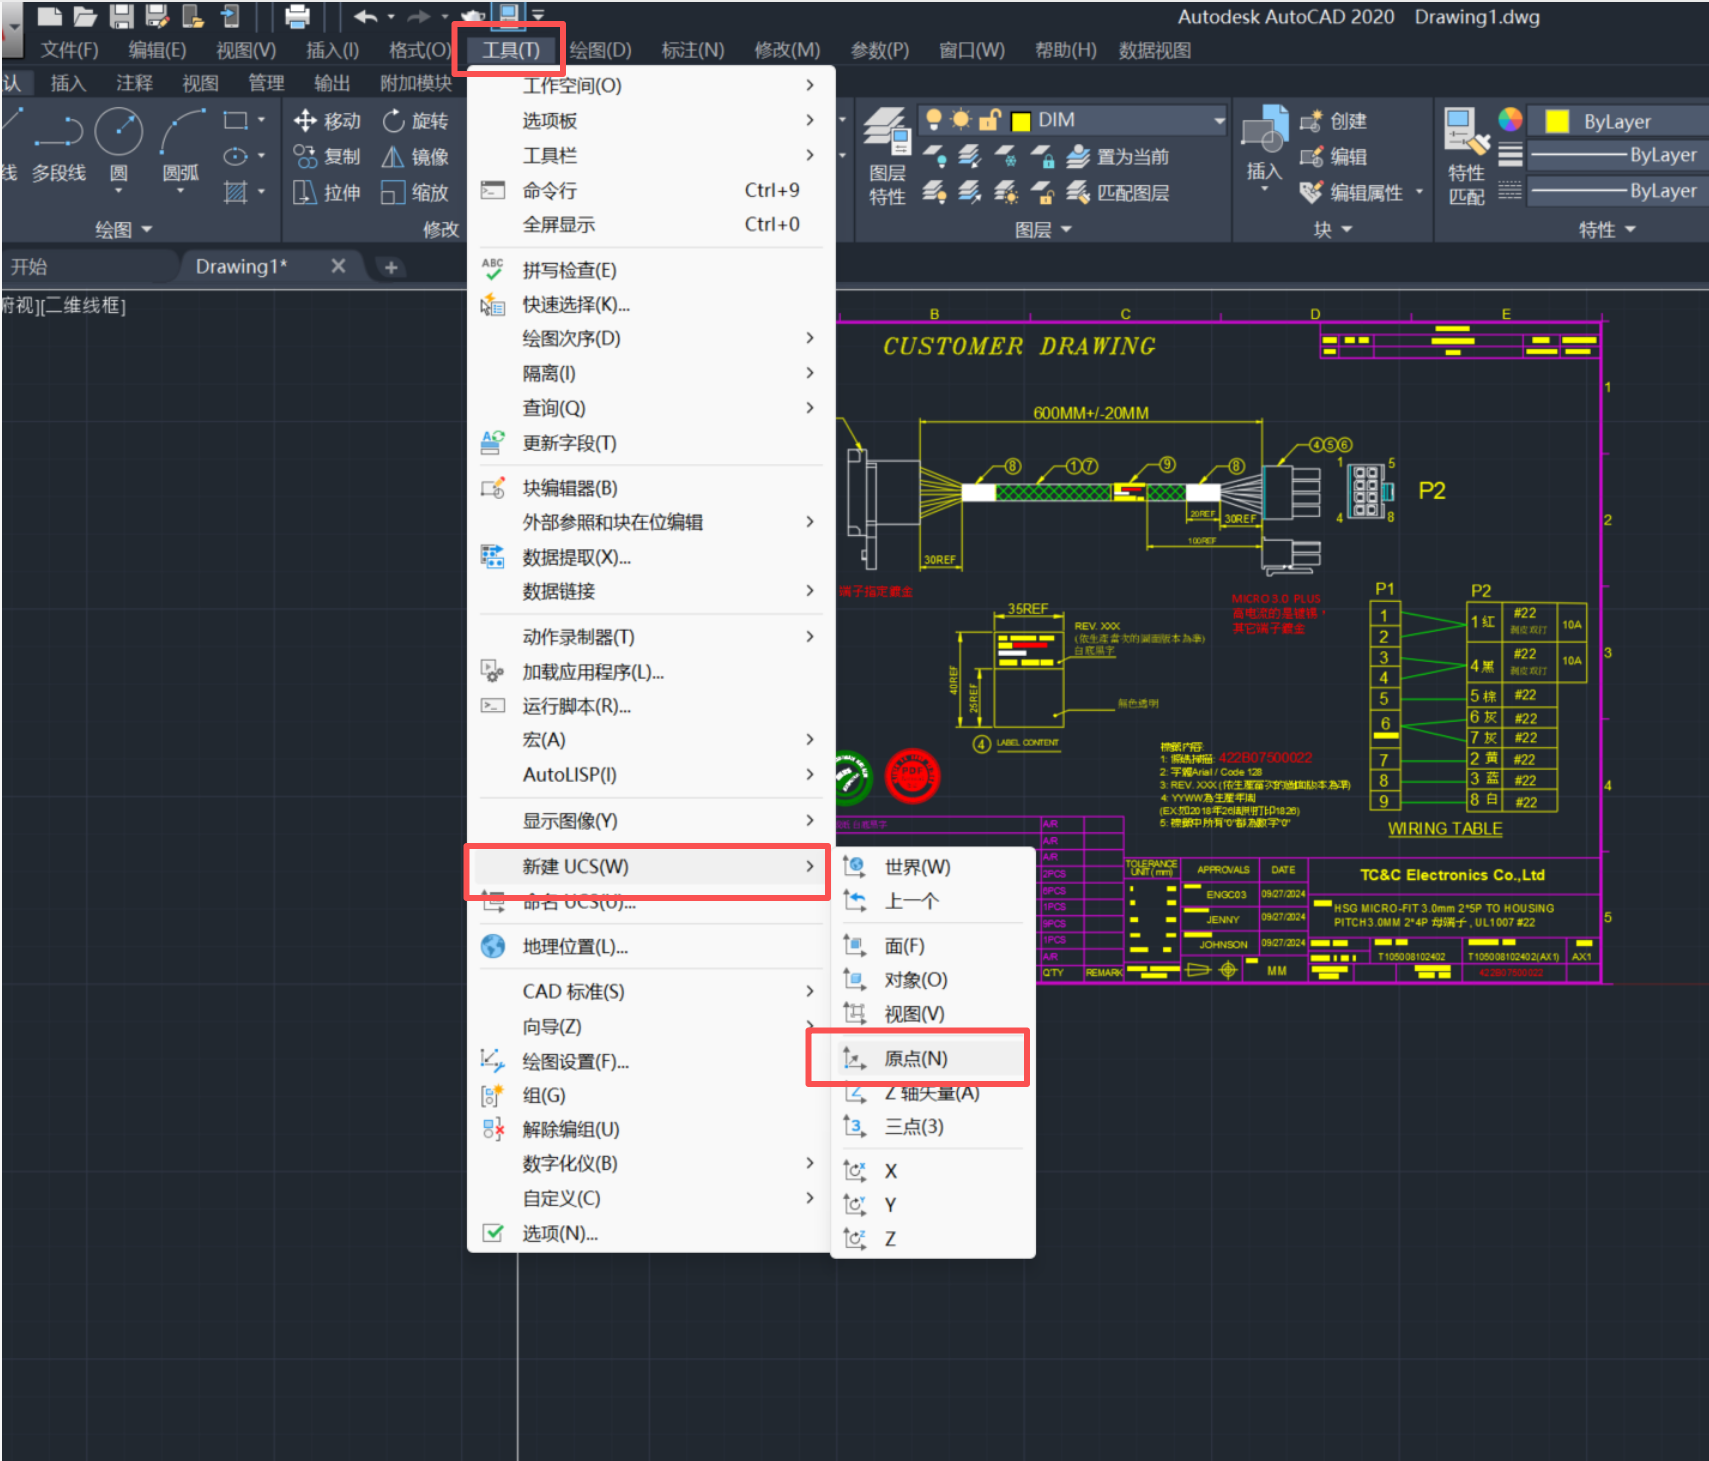1709x1461 pixels.
Task: Choose Origin (原点) from UCS submenu
Action: tap(915, 1058)
